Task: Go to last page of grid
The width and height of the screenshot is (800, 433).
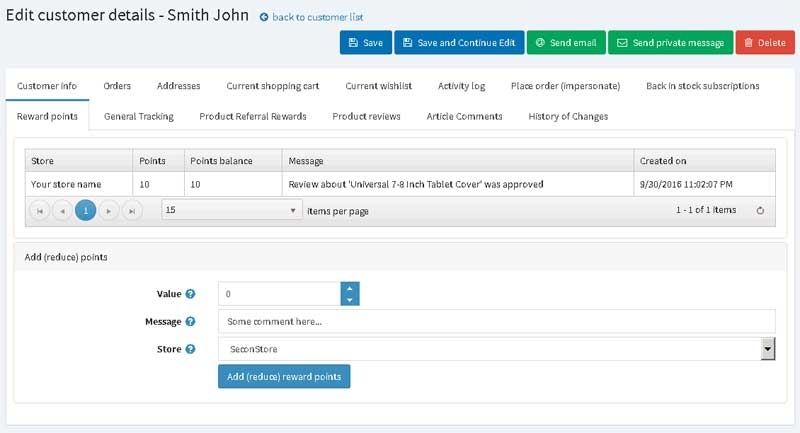Action: tap(132, 211)
